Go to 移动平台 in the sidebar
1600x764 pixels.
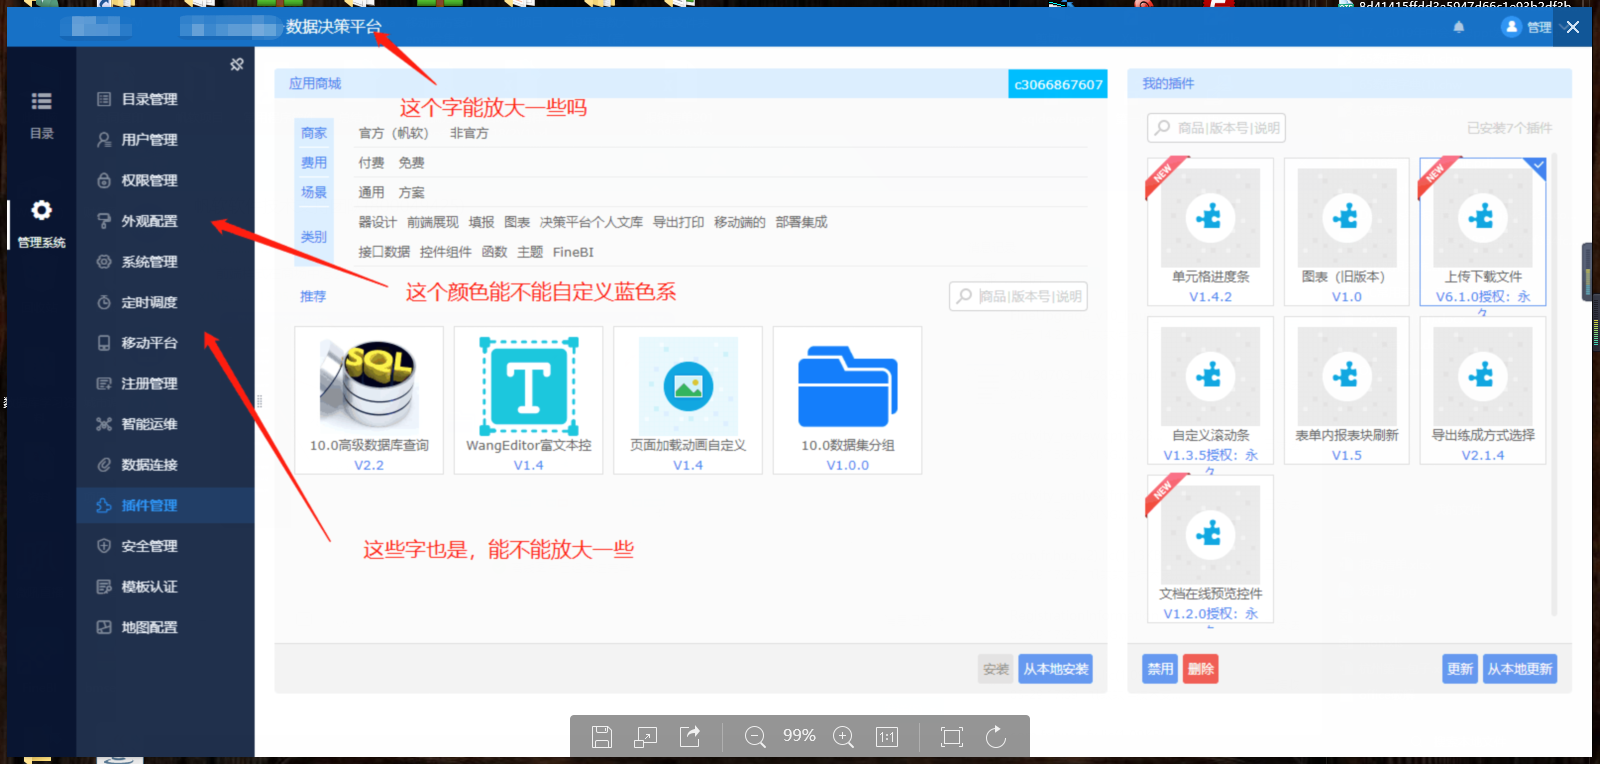click(165, 343)
